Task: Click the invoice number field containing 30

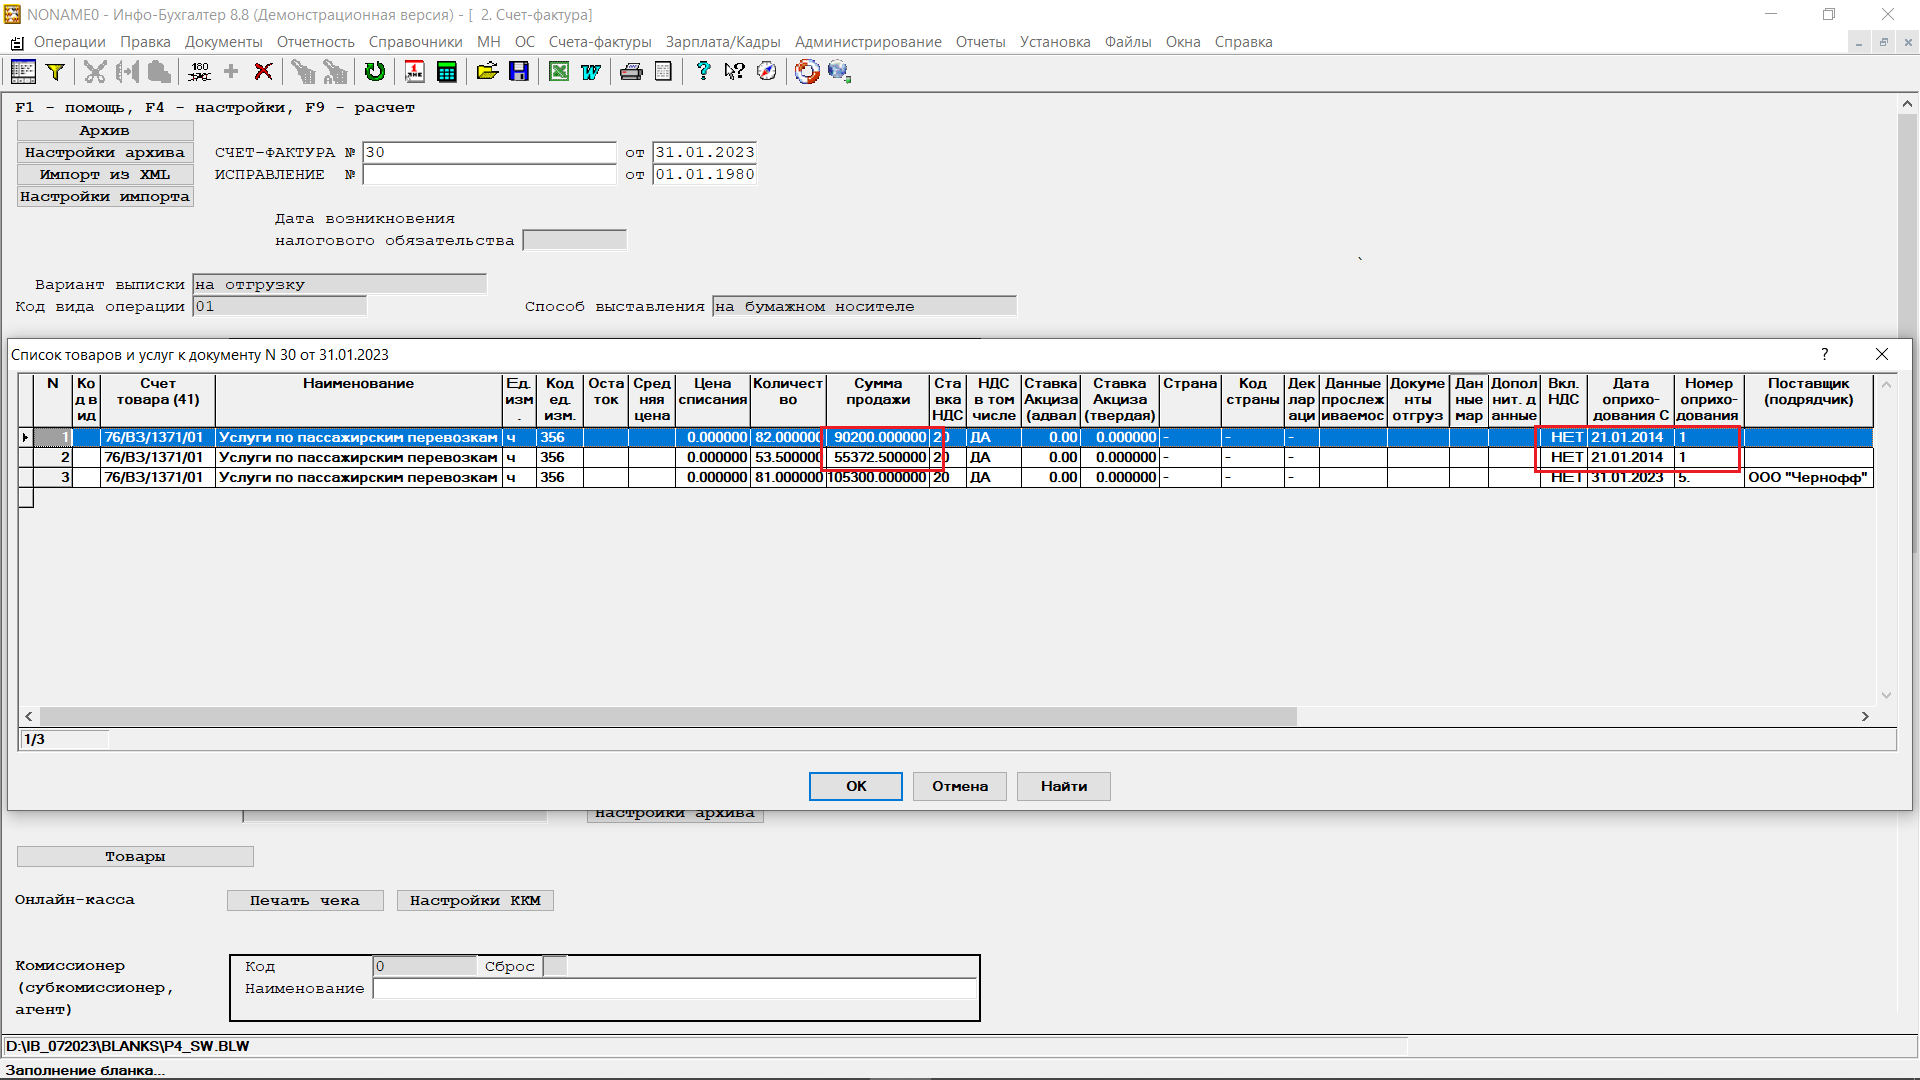Action: [x=489, y=153]
